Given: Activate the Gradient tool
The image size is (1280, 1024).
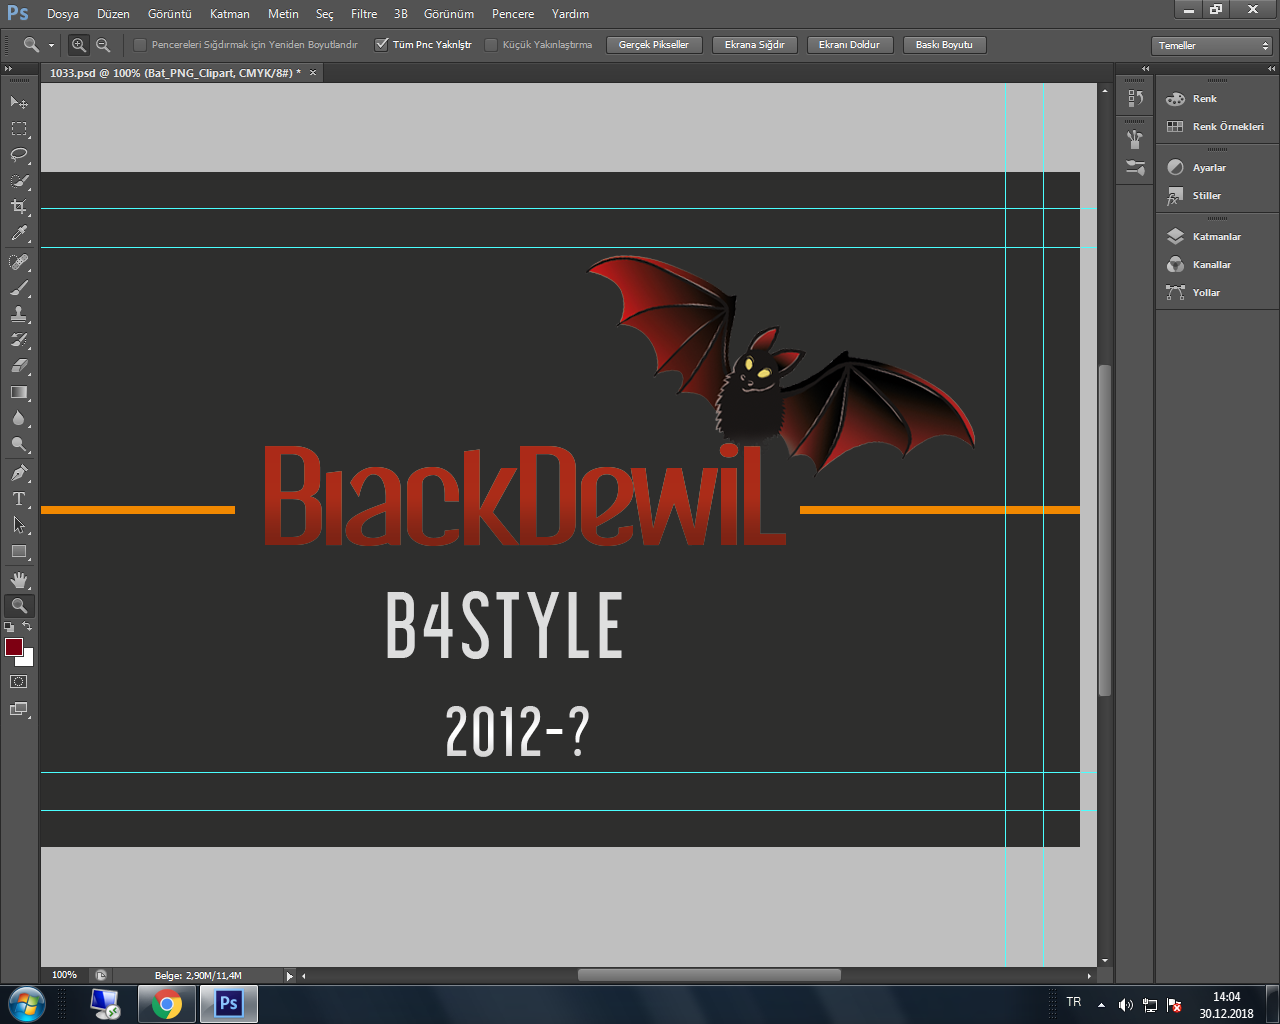Looking at the screenshot, I should click(x=19, y=393).
